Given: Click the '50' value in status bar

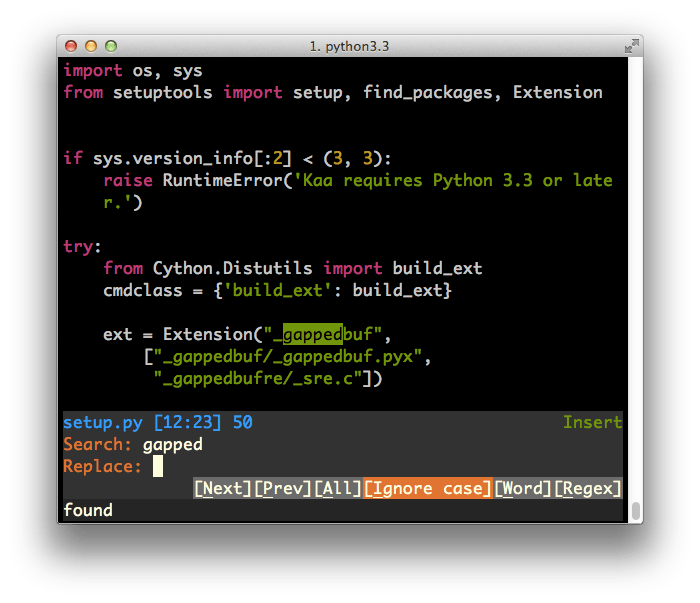Looking at the screenshot, I should click(242, 422).
